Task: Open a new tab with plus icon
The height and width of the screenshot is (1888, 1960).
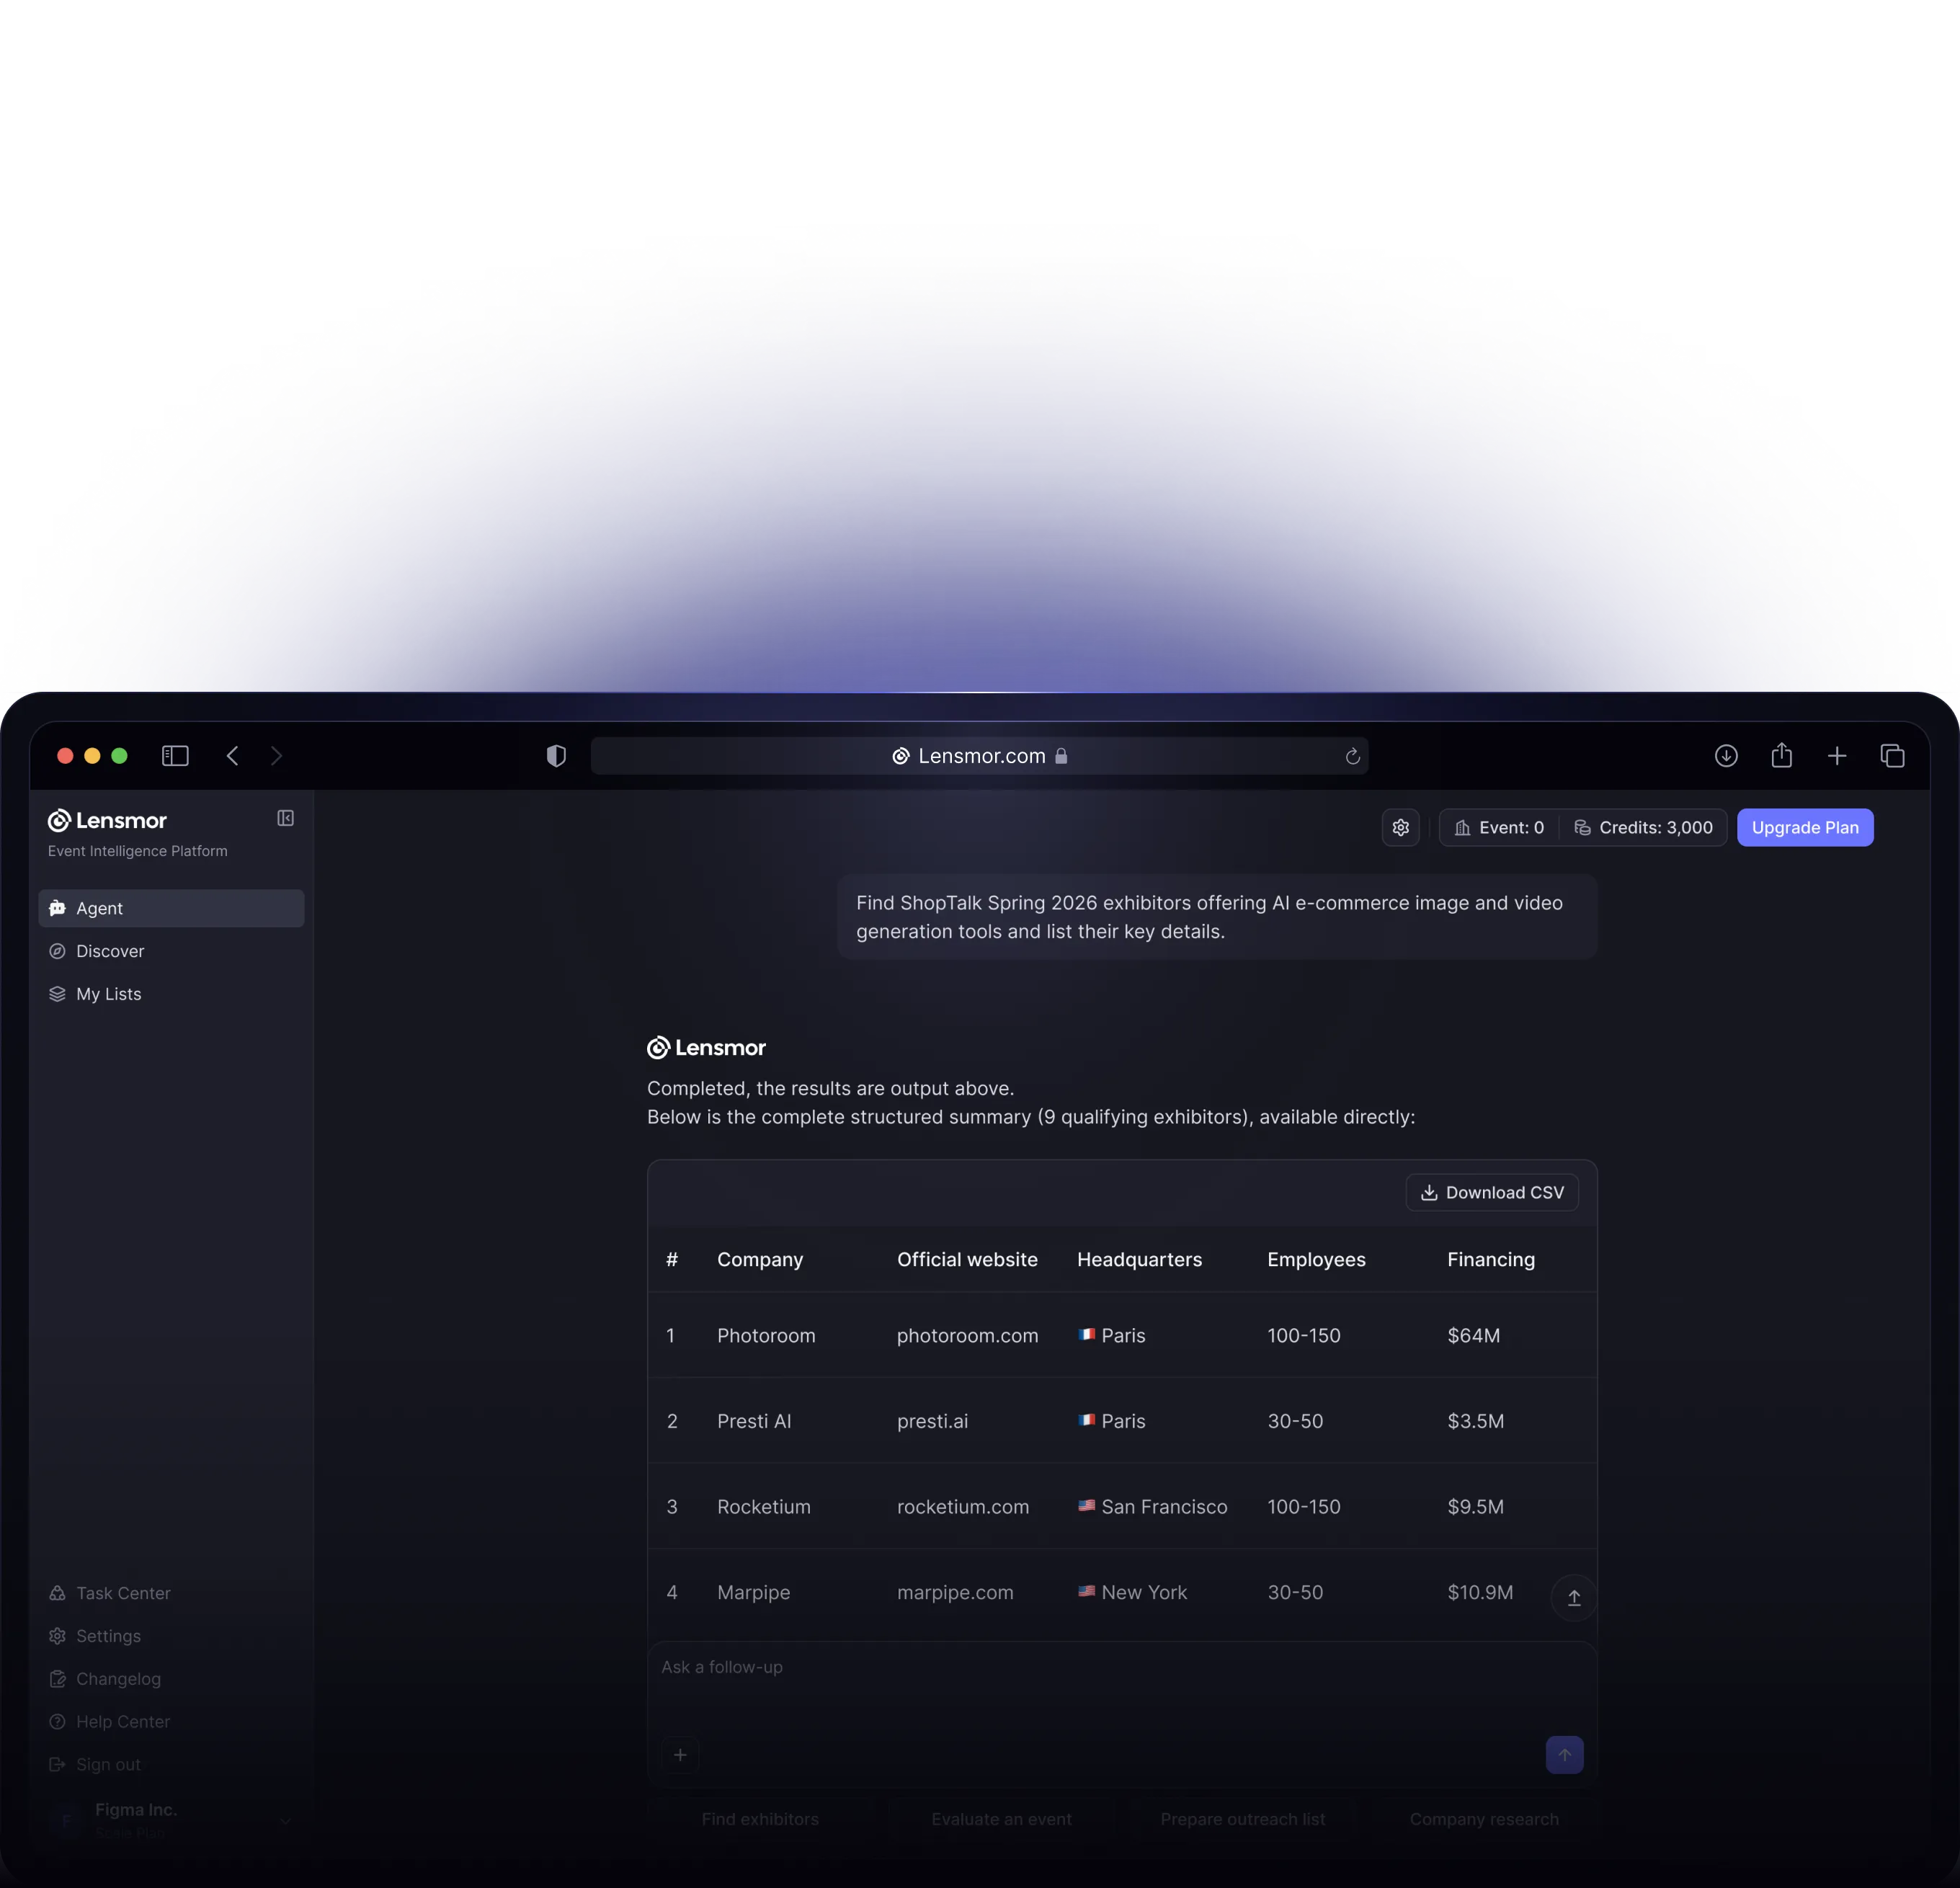Action: [1836, 756]
